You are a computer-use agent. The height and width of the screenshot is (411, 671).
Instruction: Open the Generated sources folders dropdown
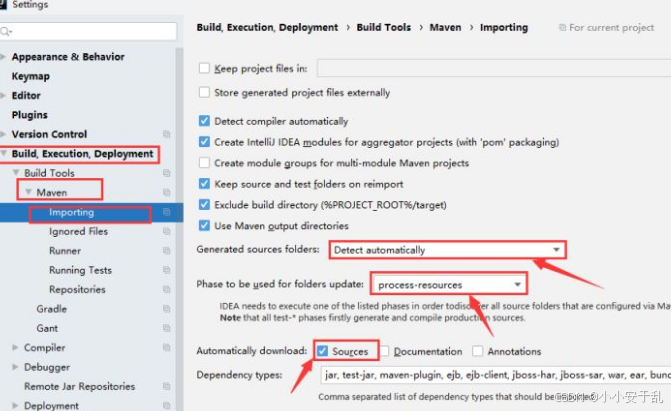coord(448,250)
